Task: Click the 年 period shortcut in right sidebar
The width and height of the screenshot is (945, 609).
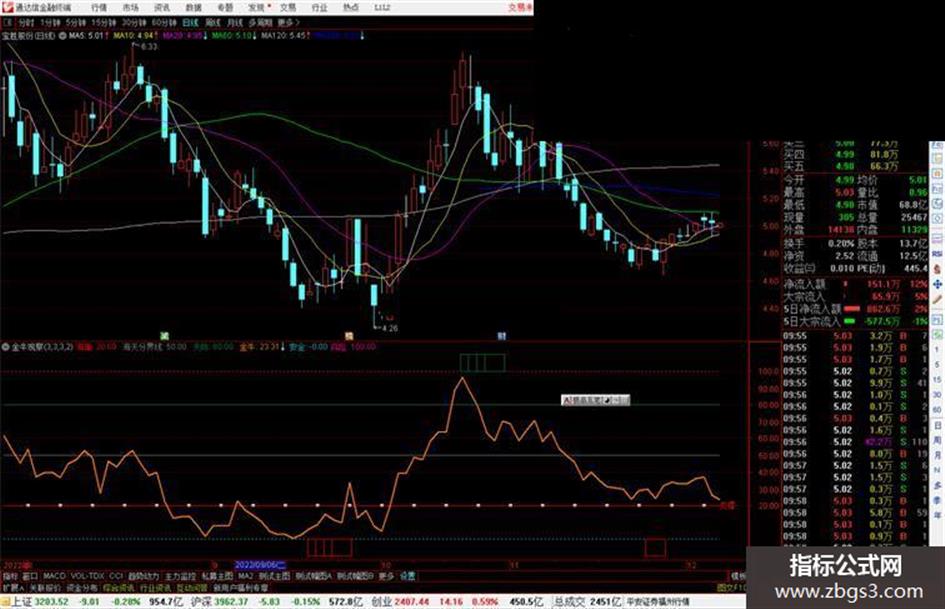Action: click(x=937, y=516)
